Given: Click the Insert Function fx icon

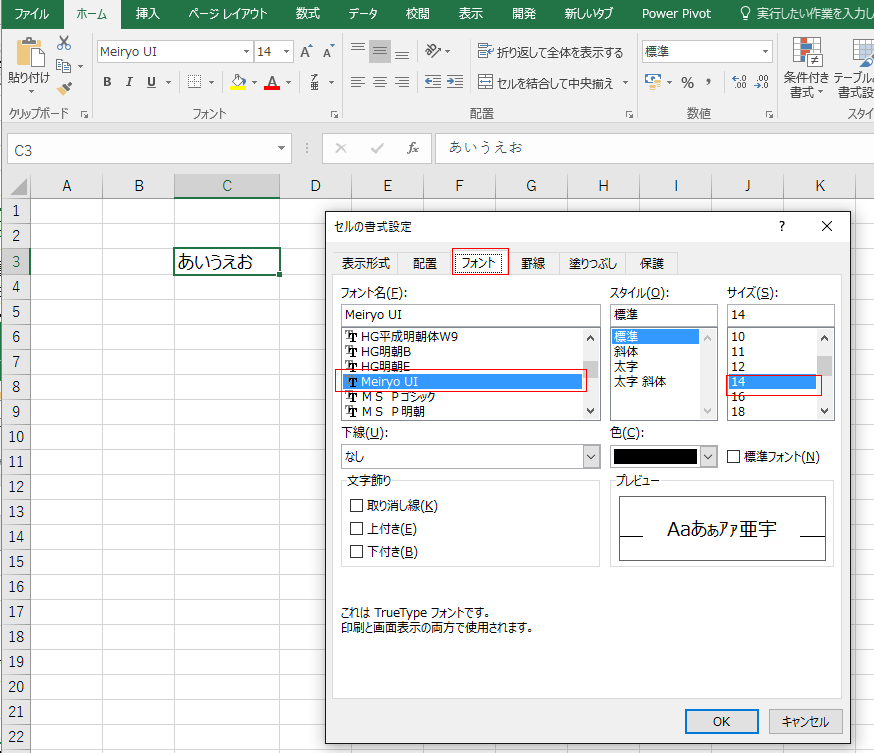Looking at the screenshot, I should click(412, 148).
